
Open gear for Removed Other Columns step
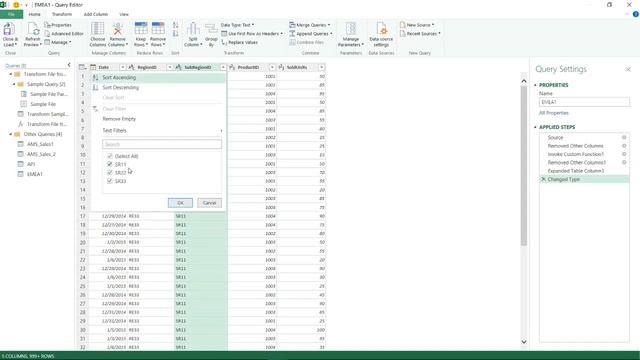point(624,146)
